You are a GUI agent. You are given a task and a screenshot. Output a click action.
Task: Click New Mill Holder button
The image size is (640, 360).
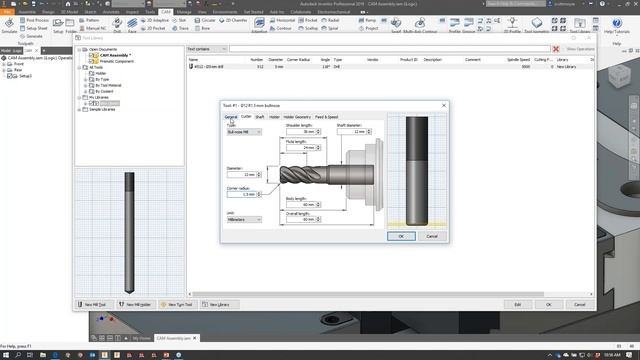(135, 304)
